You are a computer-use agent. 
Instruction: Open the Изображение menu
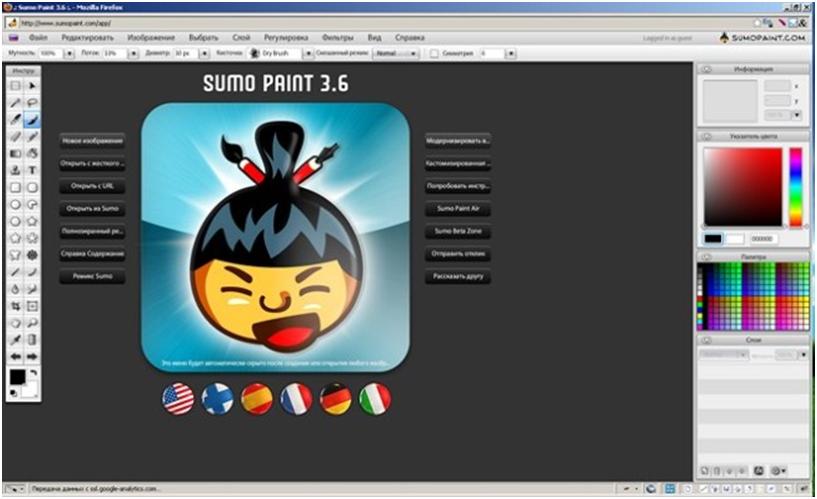click(151, 38)
